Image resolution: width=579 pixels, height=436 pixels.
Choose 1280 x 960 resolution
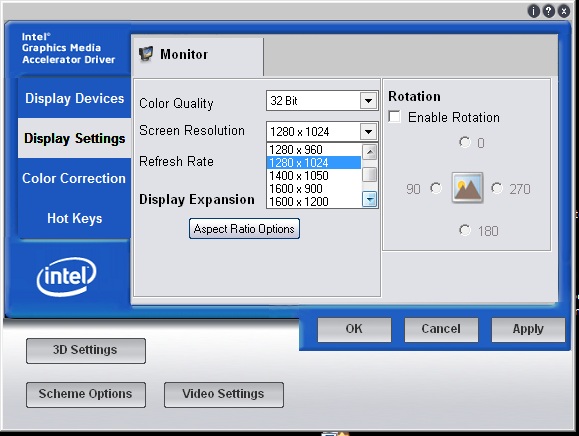tap(314, 150)
